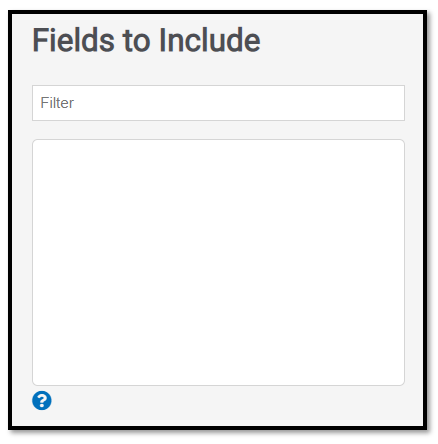Show help tooltip below the fields list
The image size is (438, 444).
(x=42, y=400)
